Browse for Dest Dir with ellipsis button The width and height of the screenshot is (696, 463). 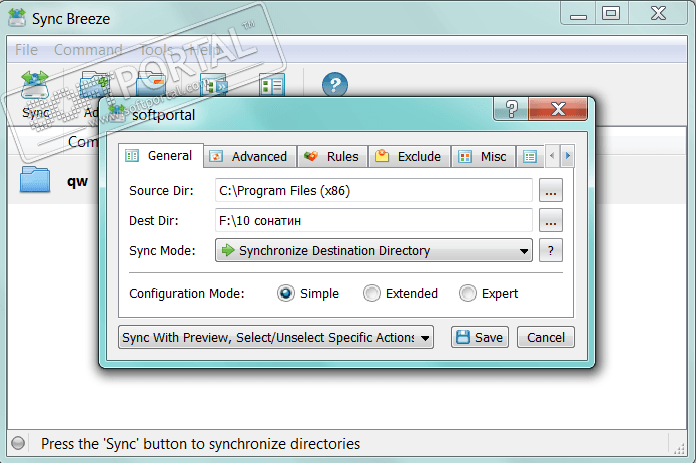pyautogui.click(x=551, y=220)
